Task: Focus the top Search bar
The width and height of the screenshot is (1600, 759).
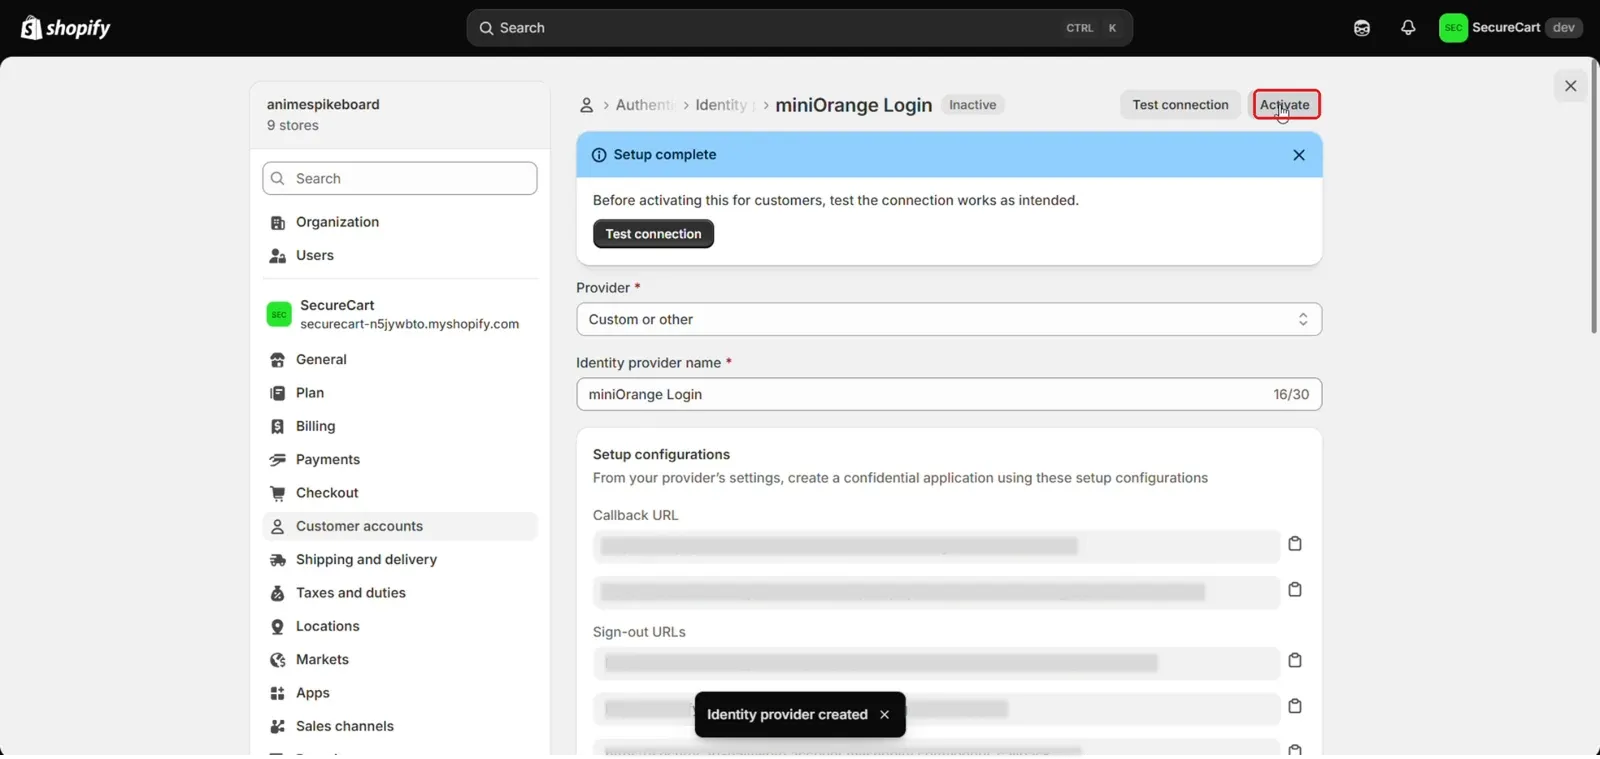Action: pos(799,28)
